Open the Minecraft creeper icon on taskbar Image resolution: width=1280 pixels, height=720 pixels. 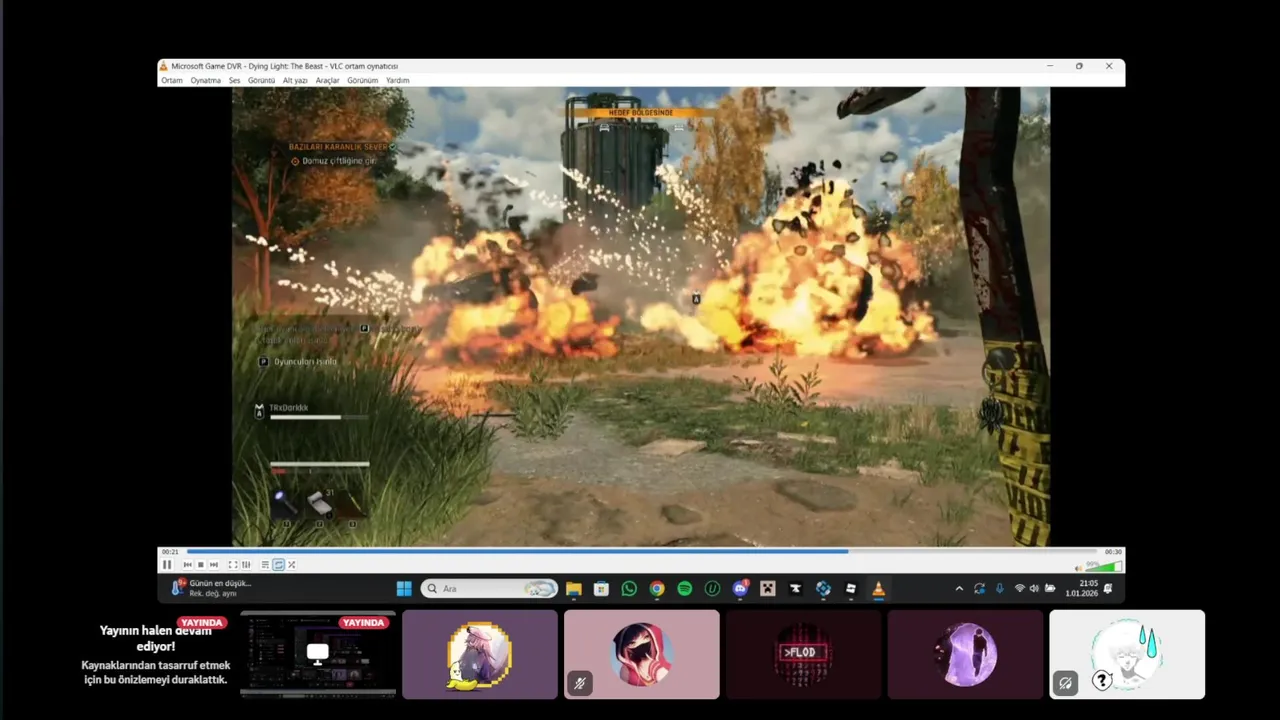[768, 589]
